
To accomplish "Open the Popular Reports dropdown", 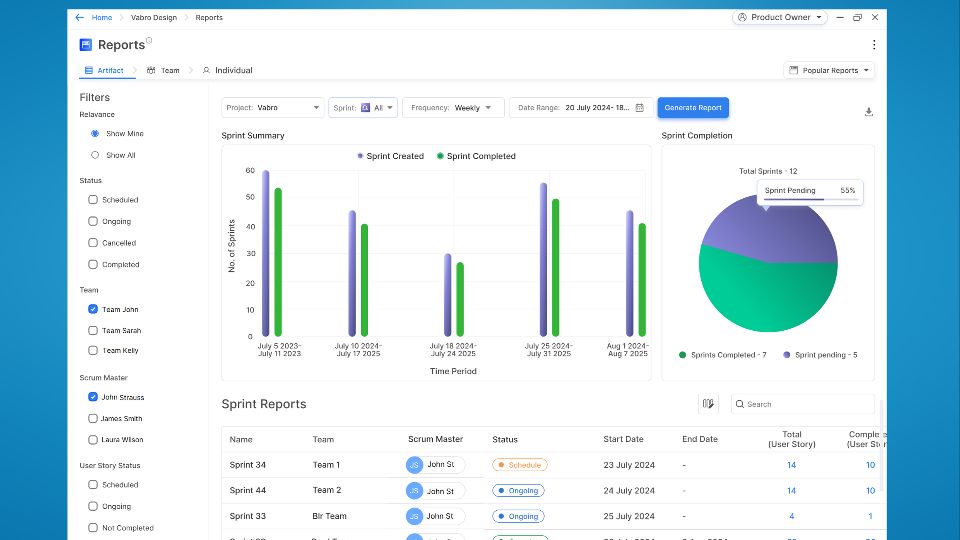I will tap(829, 70).
